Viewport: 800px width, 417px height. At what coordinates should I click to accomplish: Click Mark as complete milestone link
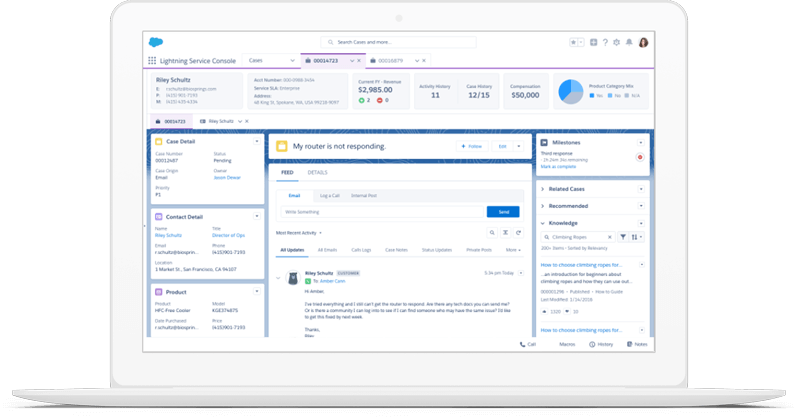click(x=556, y=166)
